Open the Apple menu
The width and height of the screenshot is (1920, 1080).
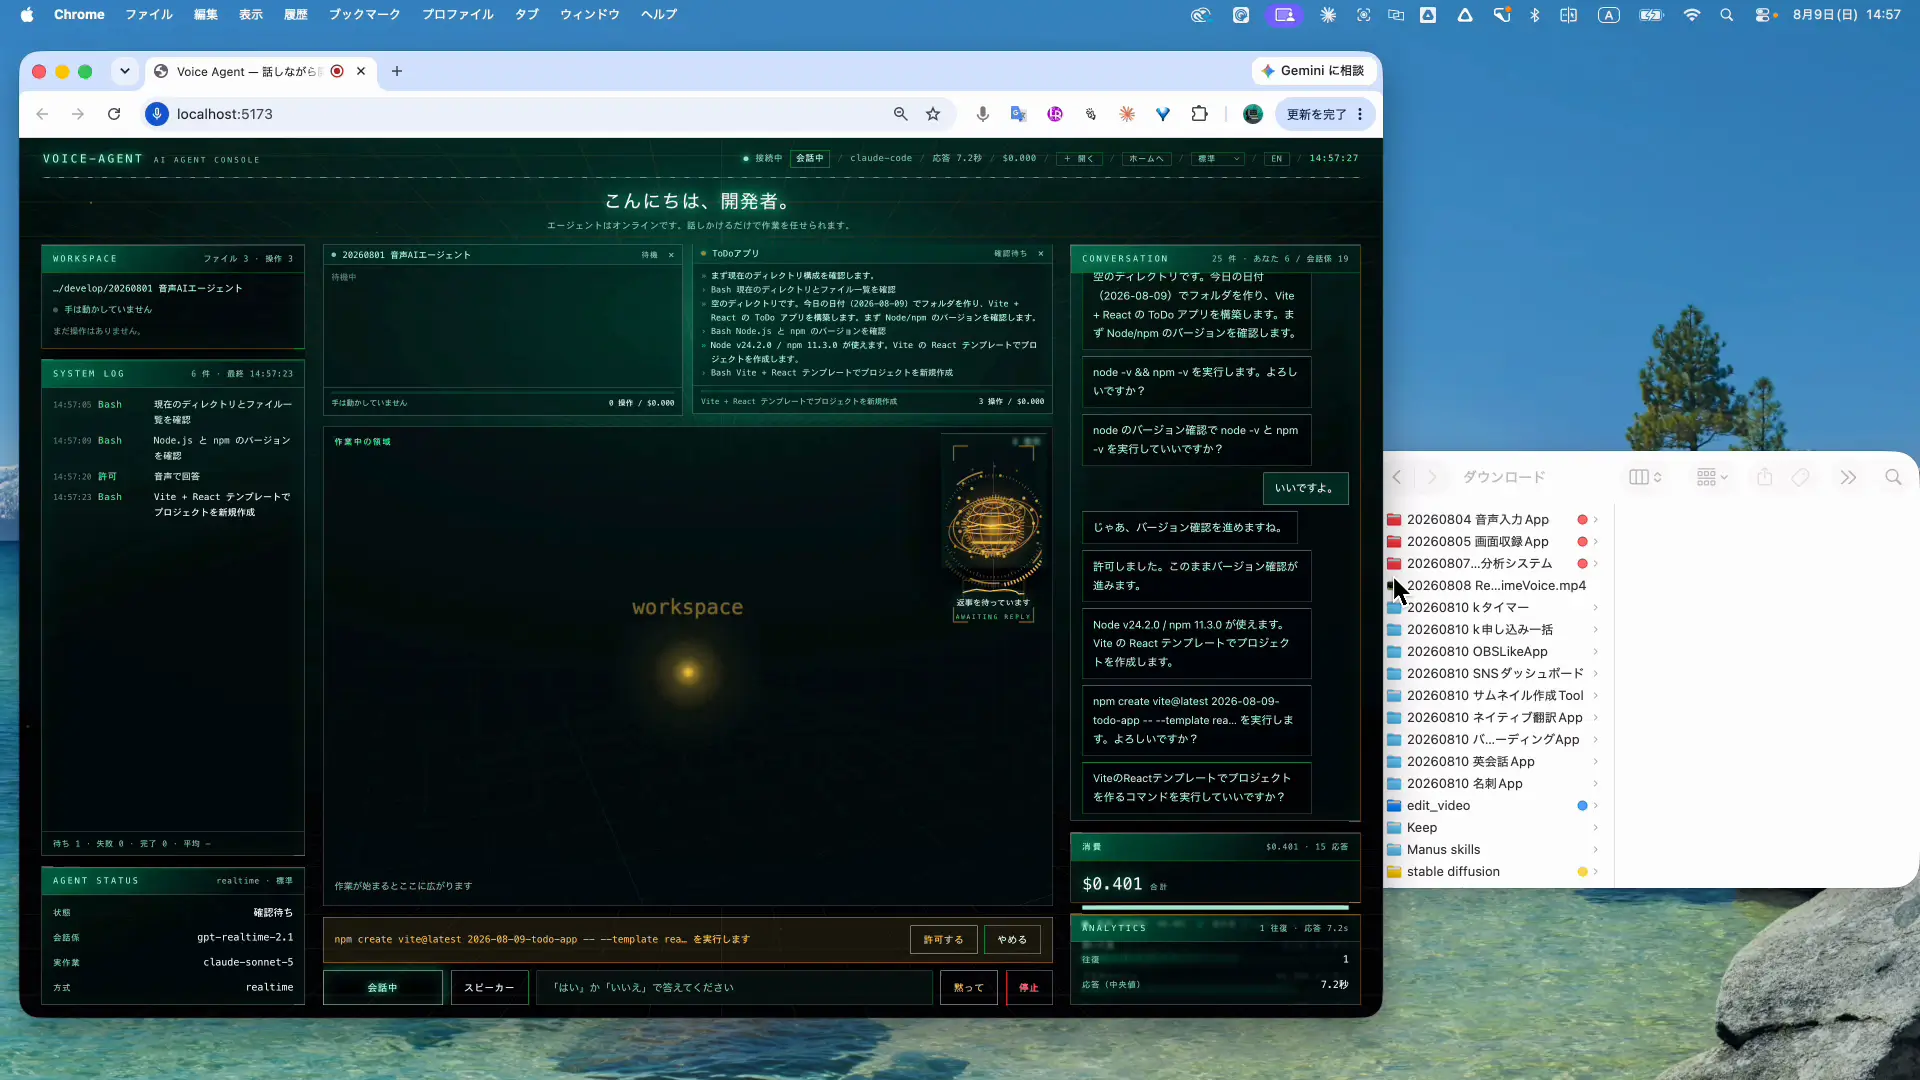27,14
